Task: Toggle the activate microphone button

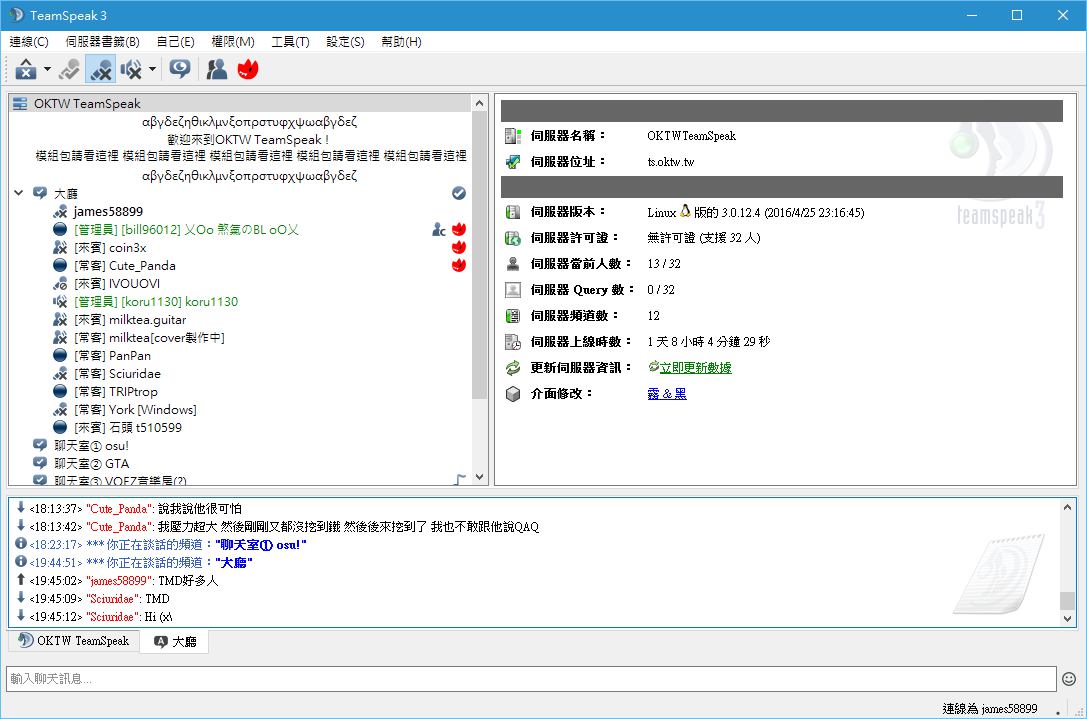Action: (x=69, y=69)
